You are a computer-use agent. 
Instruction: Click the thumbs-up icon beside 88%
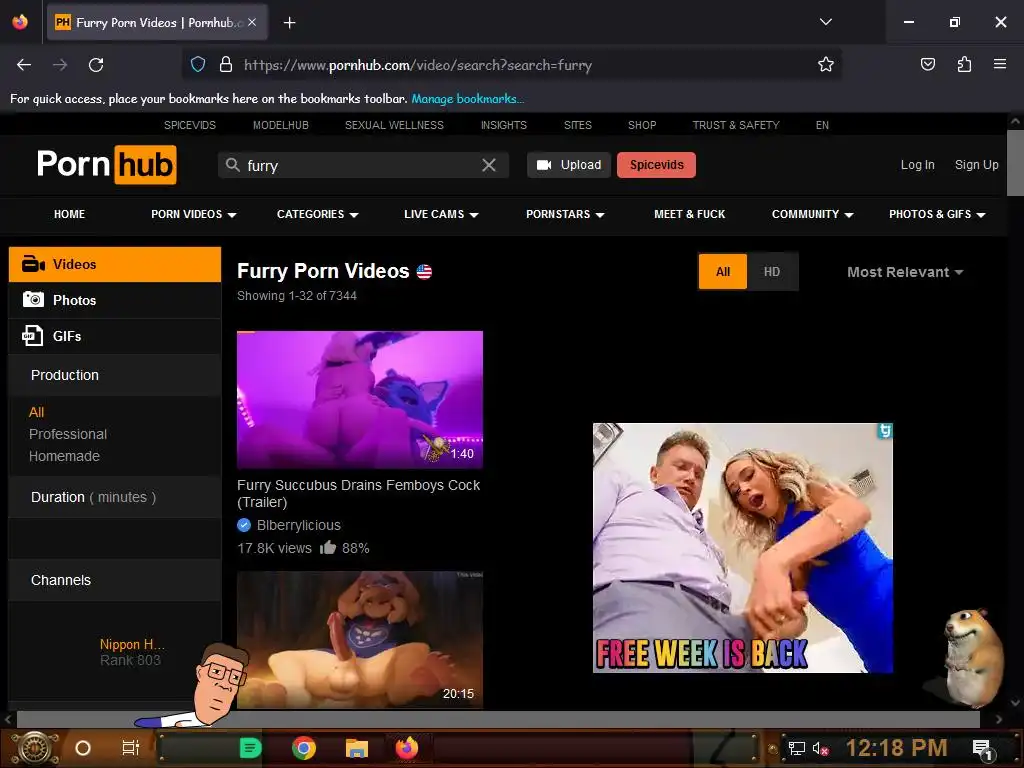point(328,547)
